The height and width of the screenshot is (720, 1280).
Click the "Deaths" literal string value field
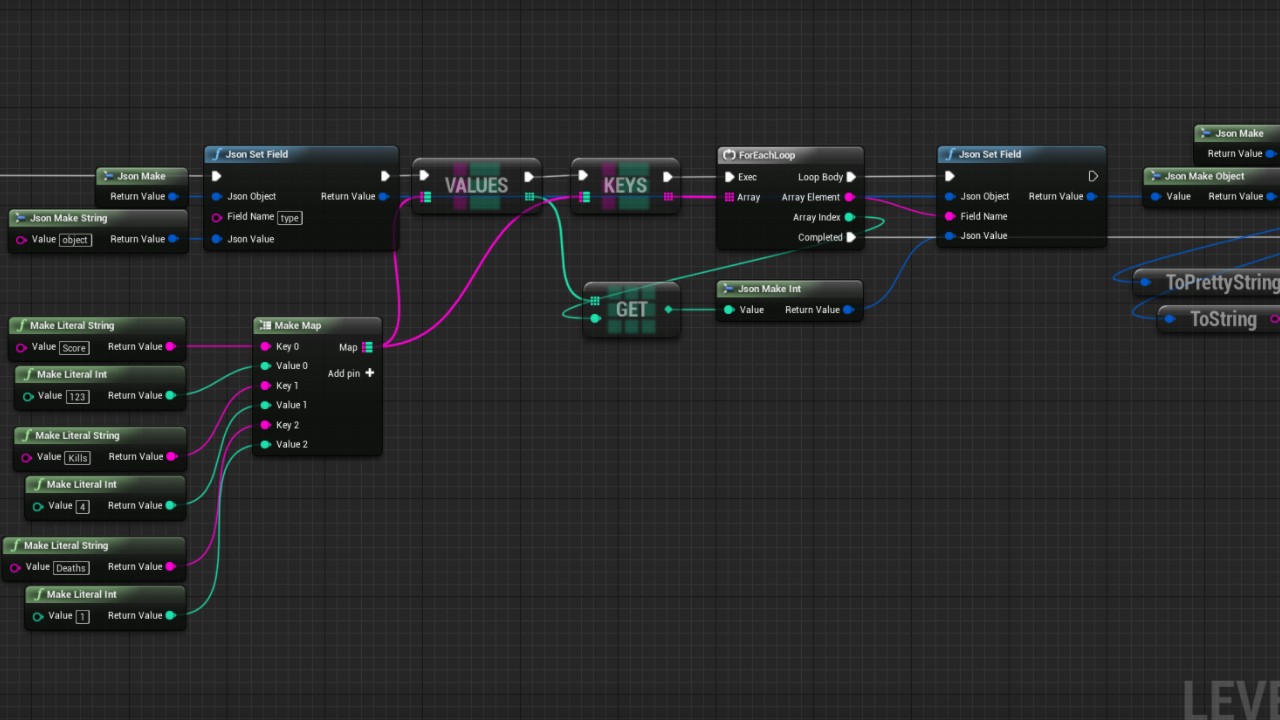[x=70, y=568]
